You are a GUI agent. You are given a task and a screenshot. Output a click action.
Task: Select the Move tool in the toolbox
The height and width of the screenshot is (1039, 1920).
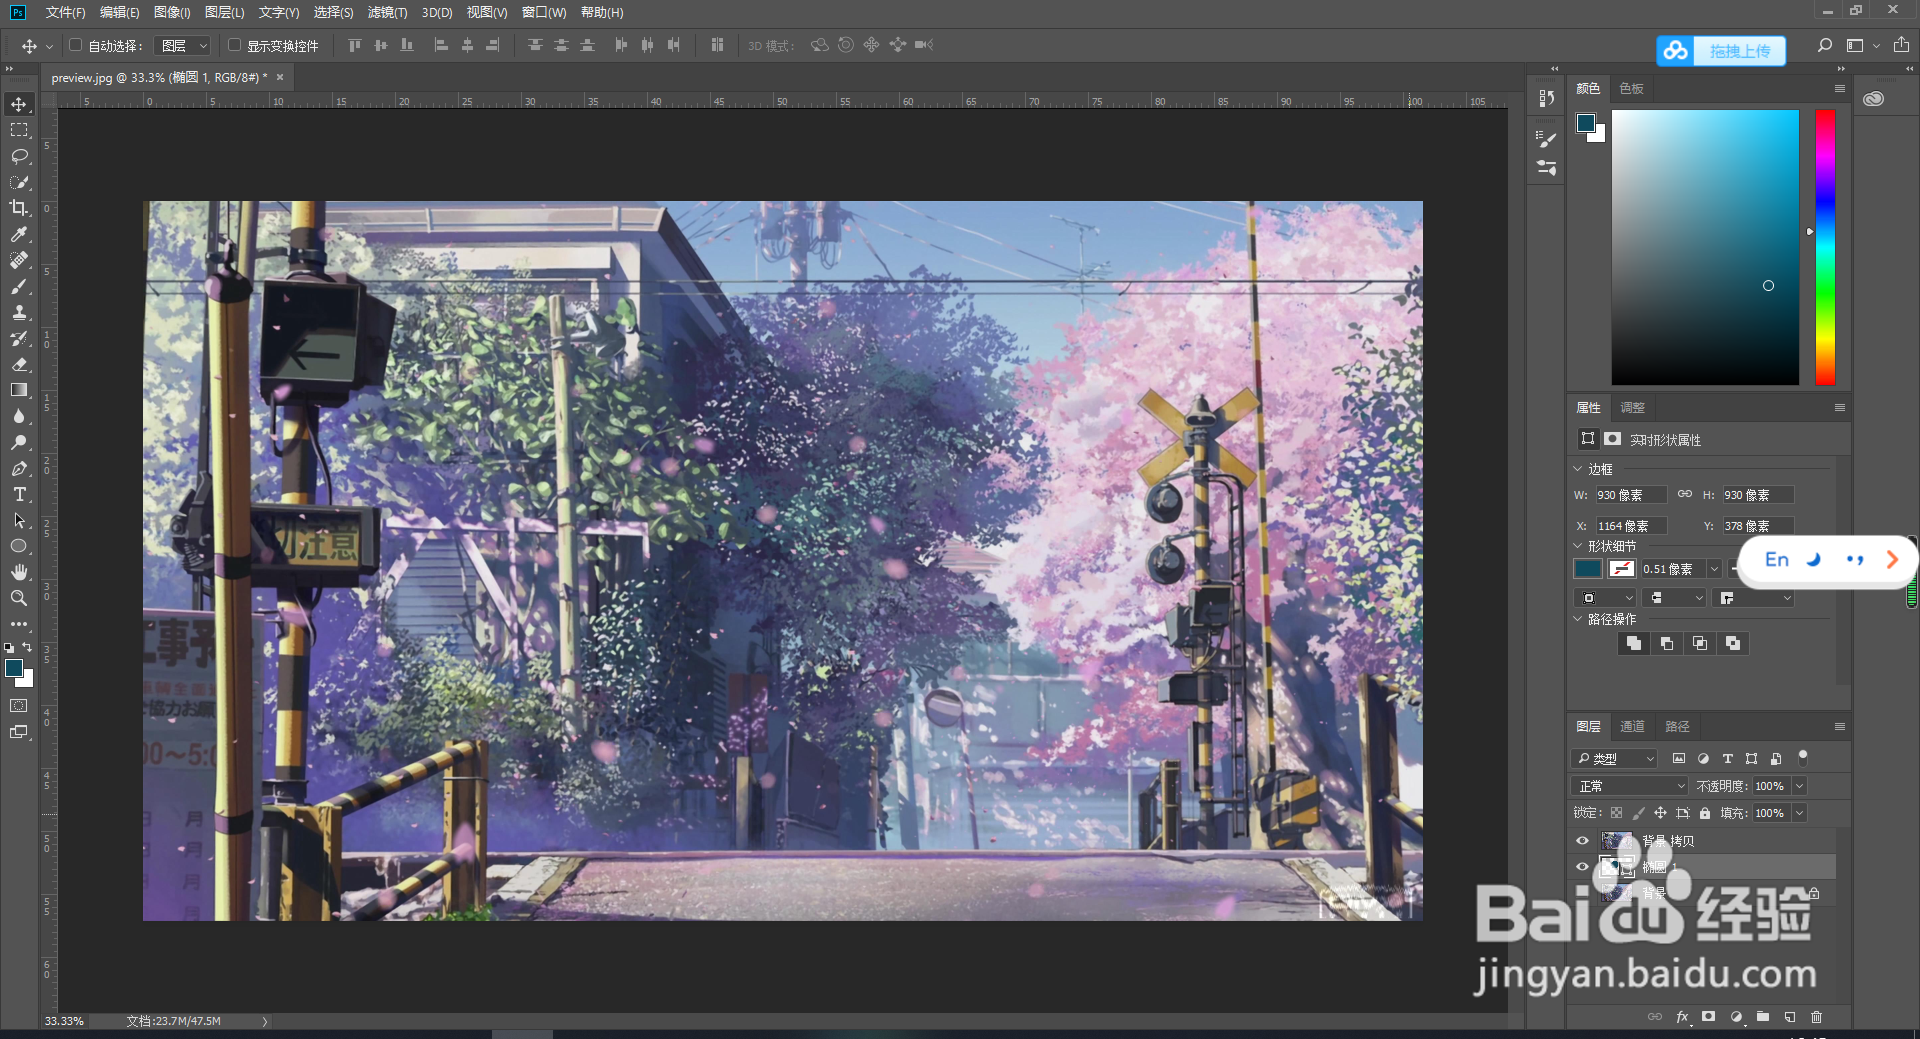(x=19, y=104)
